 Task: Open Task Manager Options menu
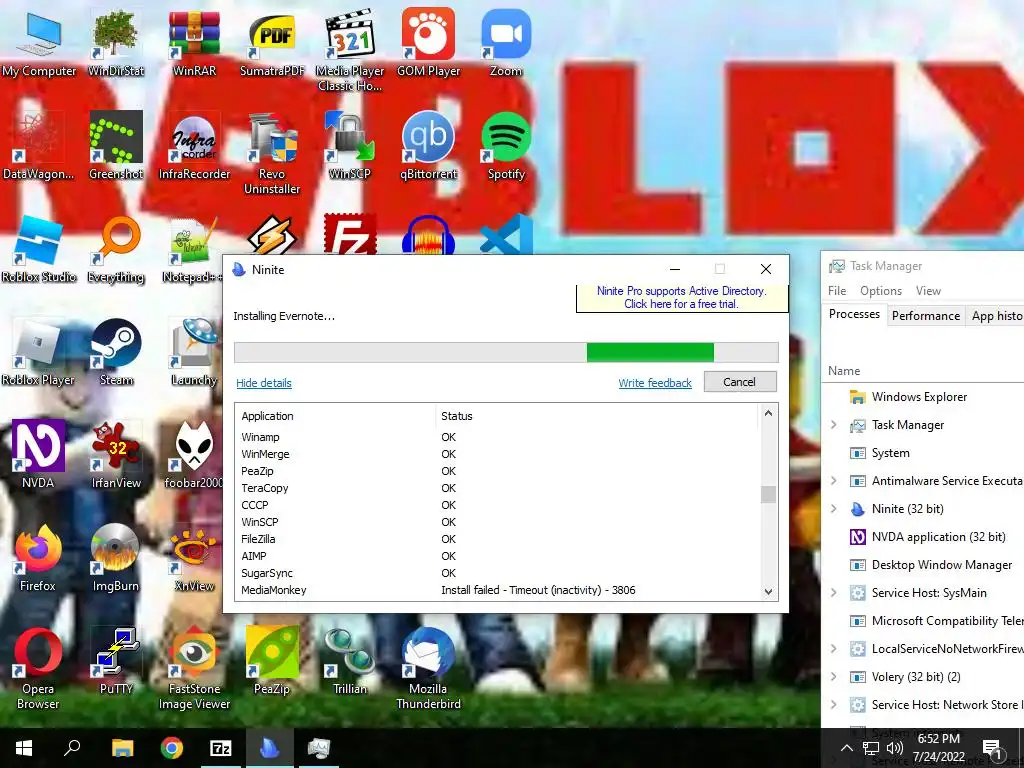pyautogui.click(x=880, y=291)
